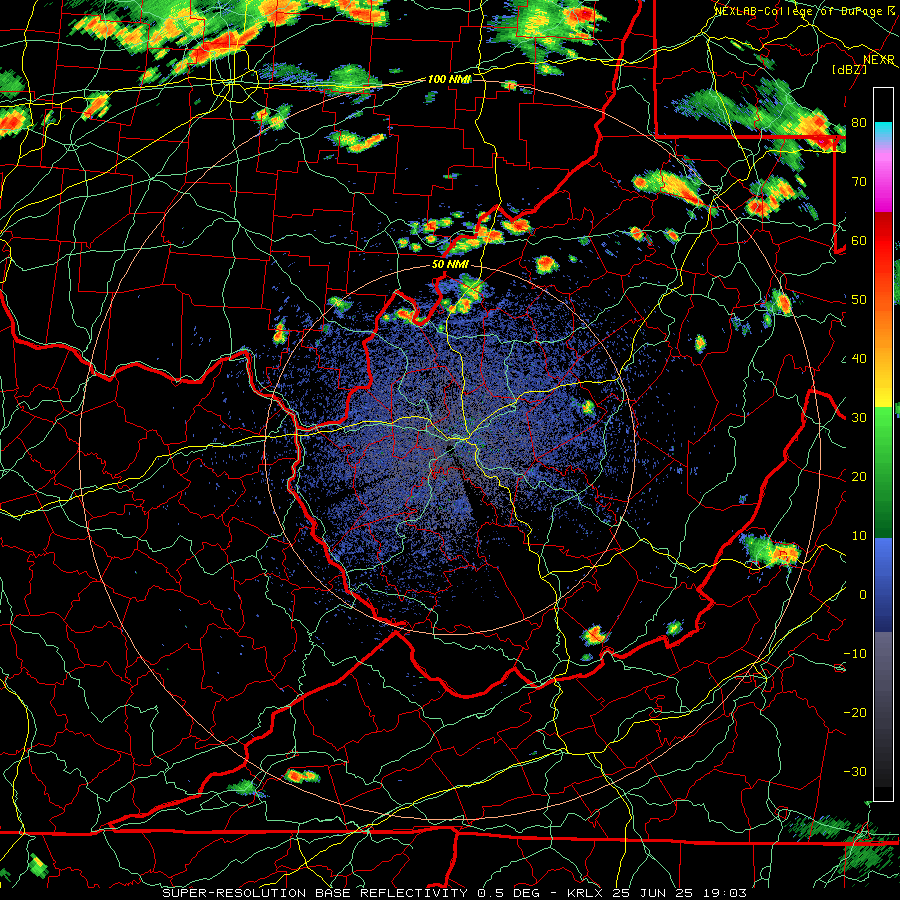This screenshot has width=900, height=900.
Task: Click the SUPER-RESOLUTION BASE REFLECTIVITY caption text
Action: 315,893
